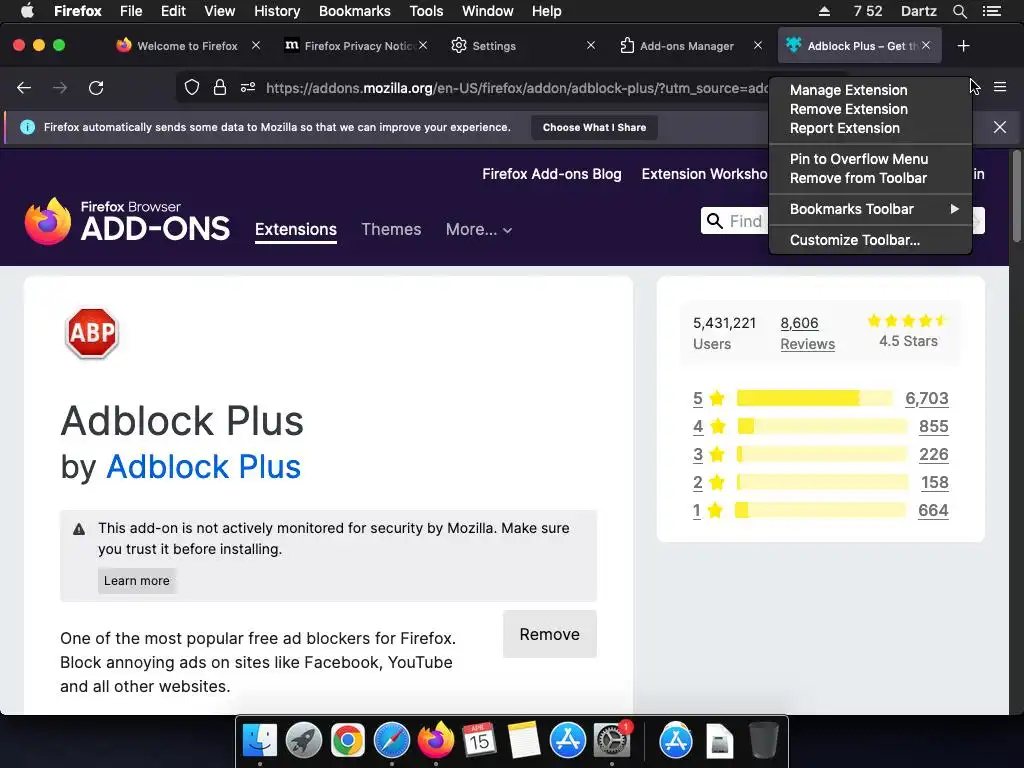Close the Welcome to Firefox tab
The height and width of the screenshot is (768, 1024).
[x=256, y=45]
